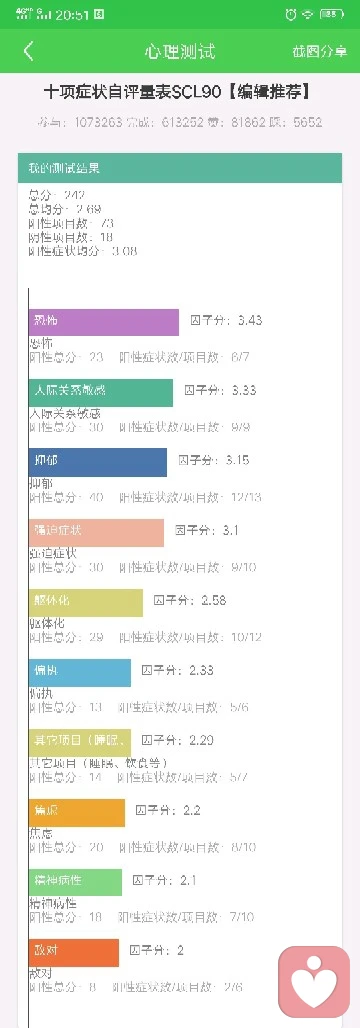Tap the battery indicator icon
Viewport: 360px width, 1028px height.
pyautogui.click(x=332, y=14)
